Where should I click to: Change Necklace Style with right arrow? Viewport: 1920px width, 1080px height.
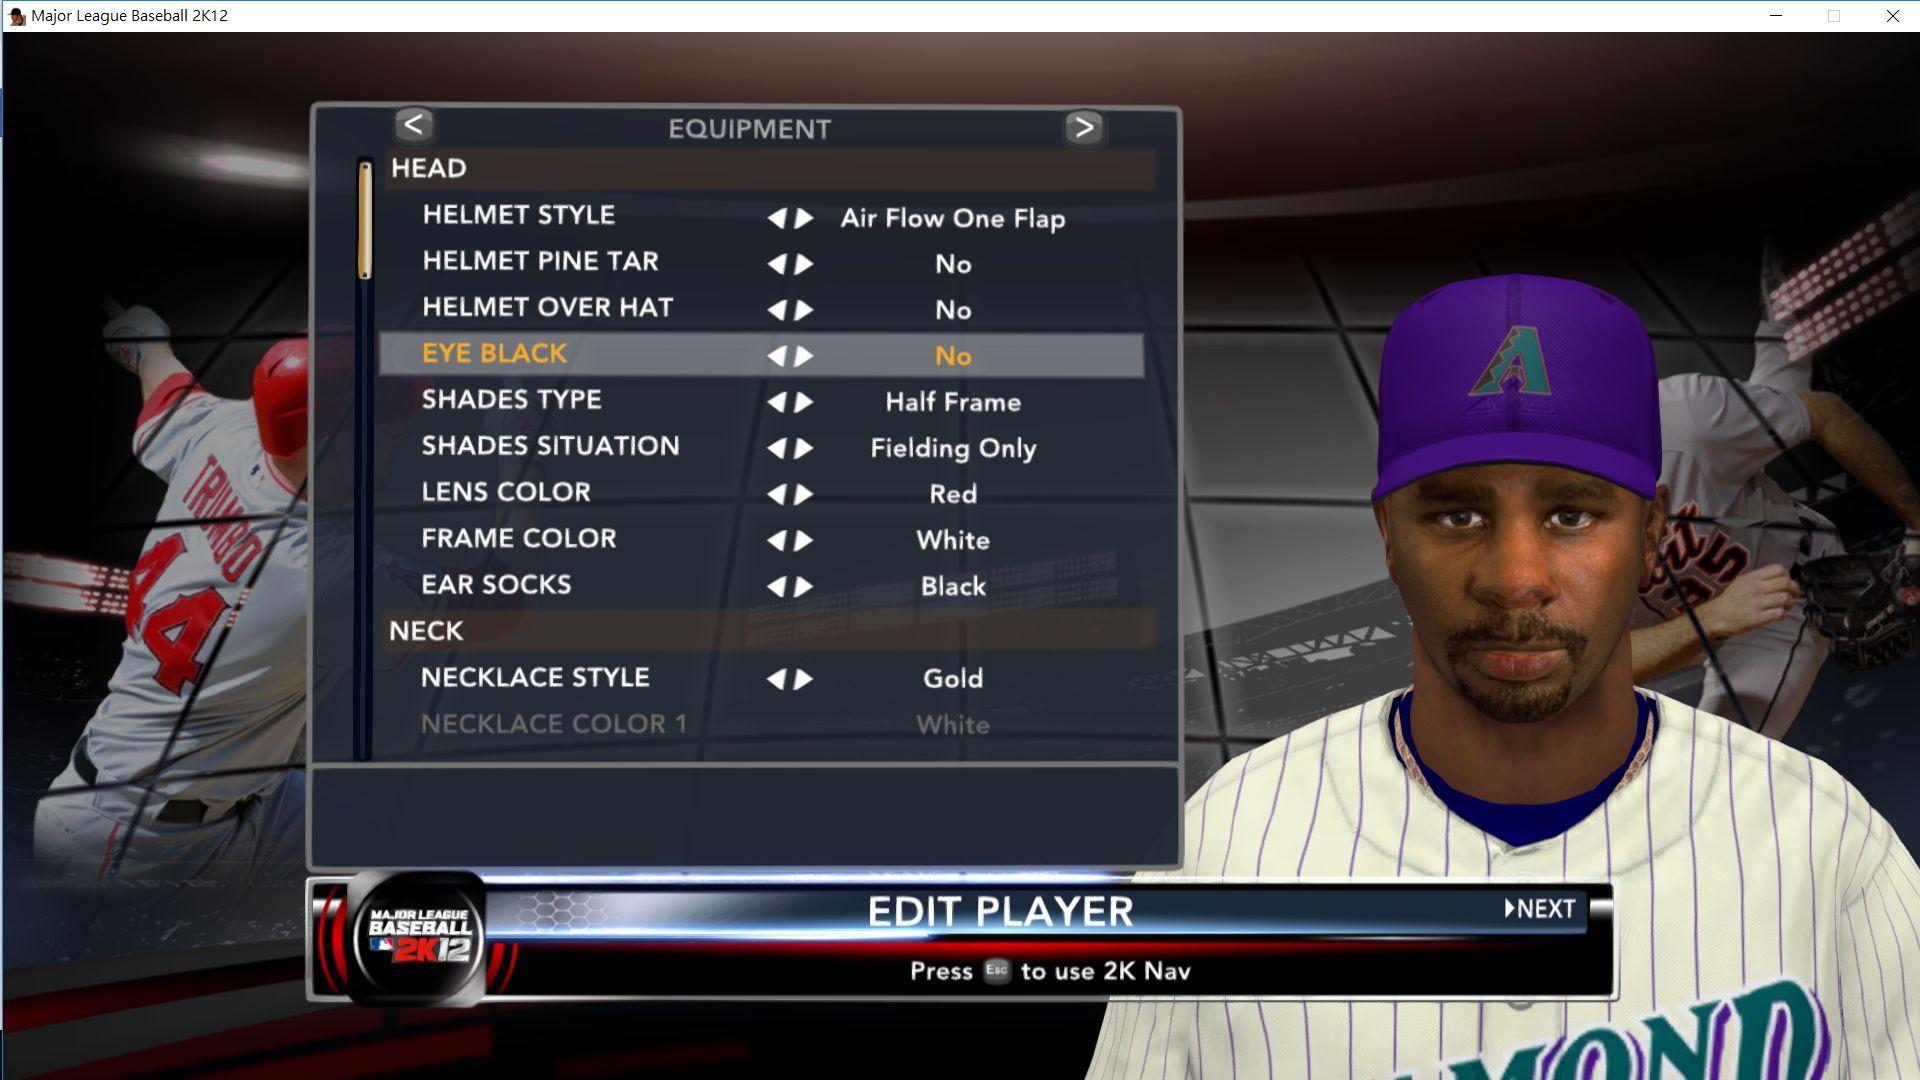click(803, 679)
